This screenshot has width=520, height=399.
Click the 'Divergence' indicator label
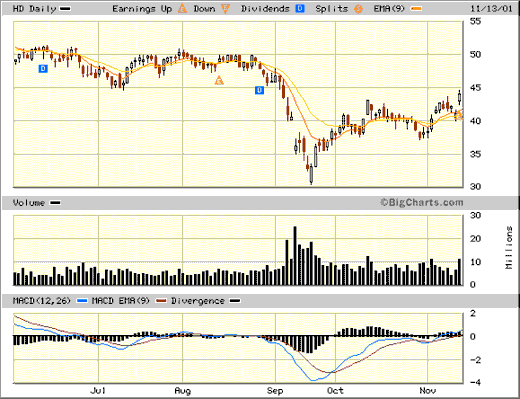198,301
